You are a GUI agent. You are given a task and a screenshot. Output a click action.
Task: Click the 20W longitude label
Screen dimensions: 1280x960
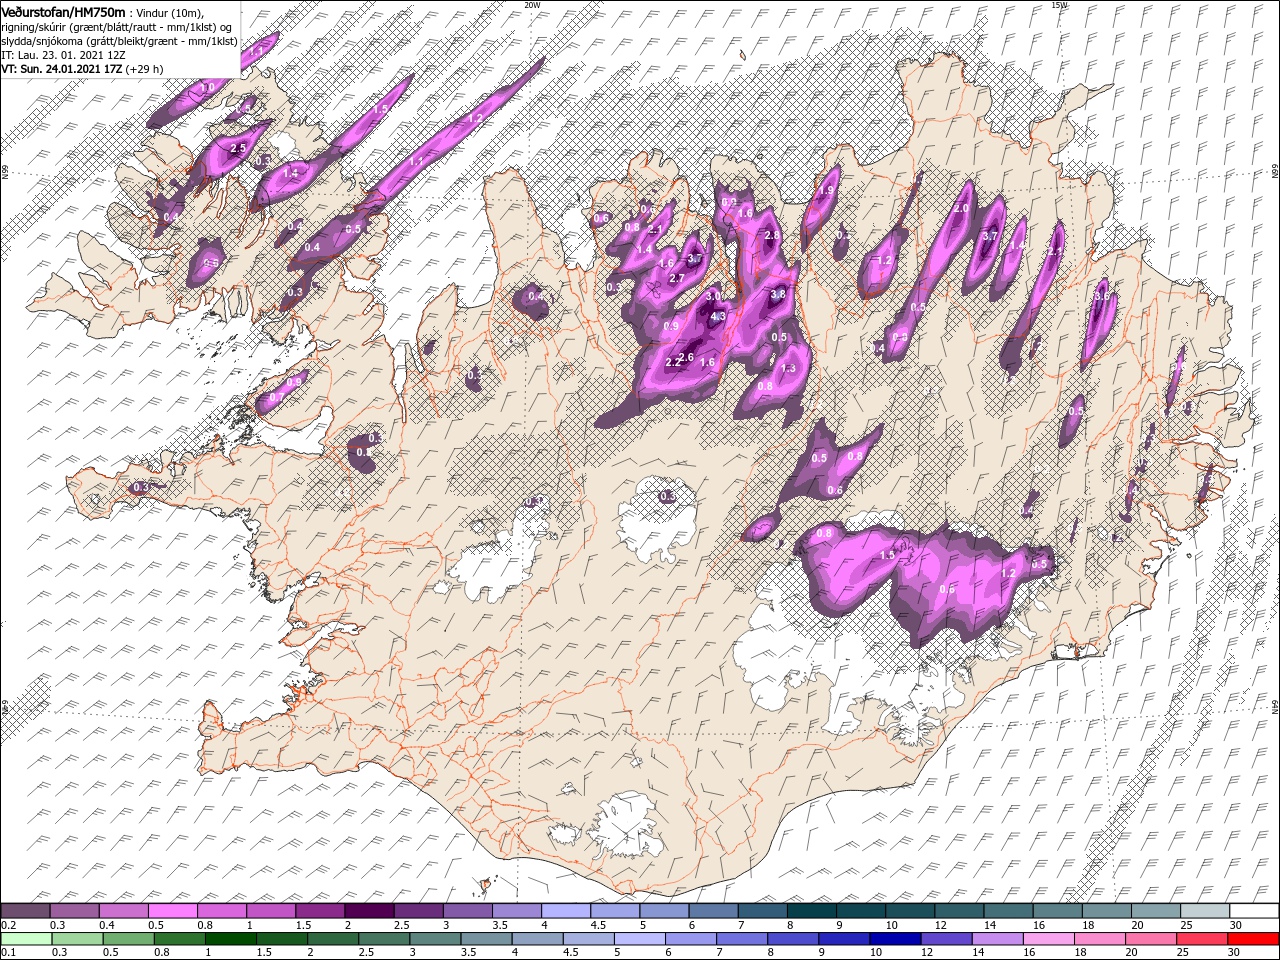click(532, 5)
